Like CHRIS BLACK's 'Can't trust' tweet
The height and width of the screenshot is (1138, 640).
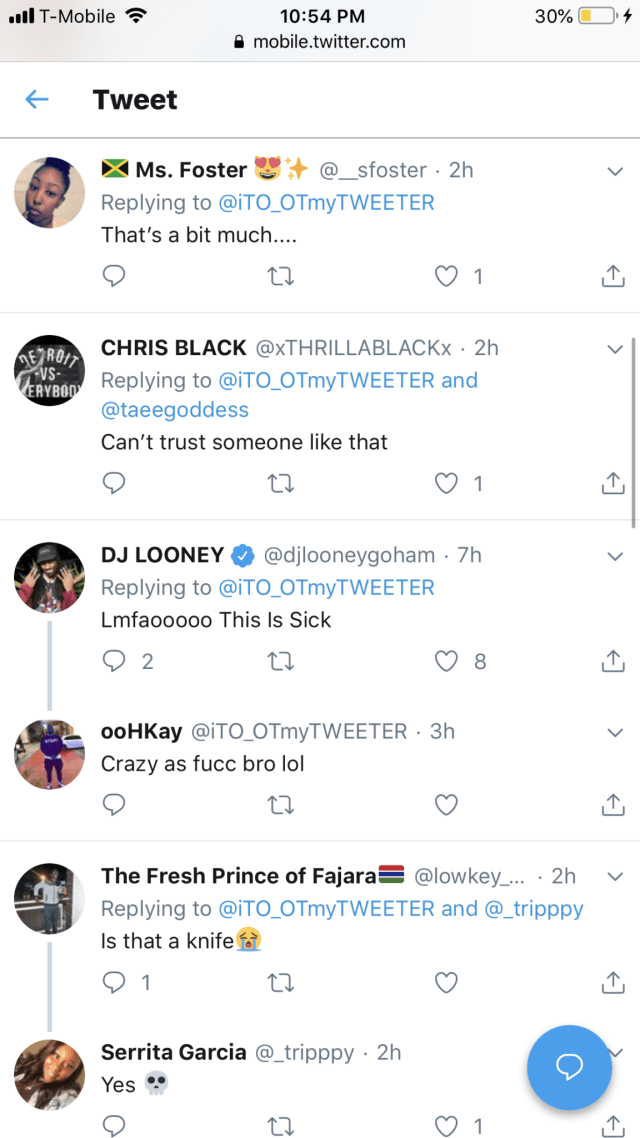pyautogui.click(x=447, y=483)
